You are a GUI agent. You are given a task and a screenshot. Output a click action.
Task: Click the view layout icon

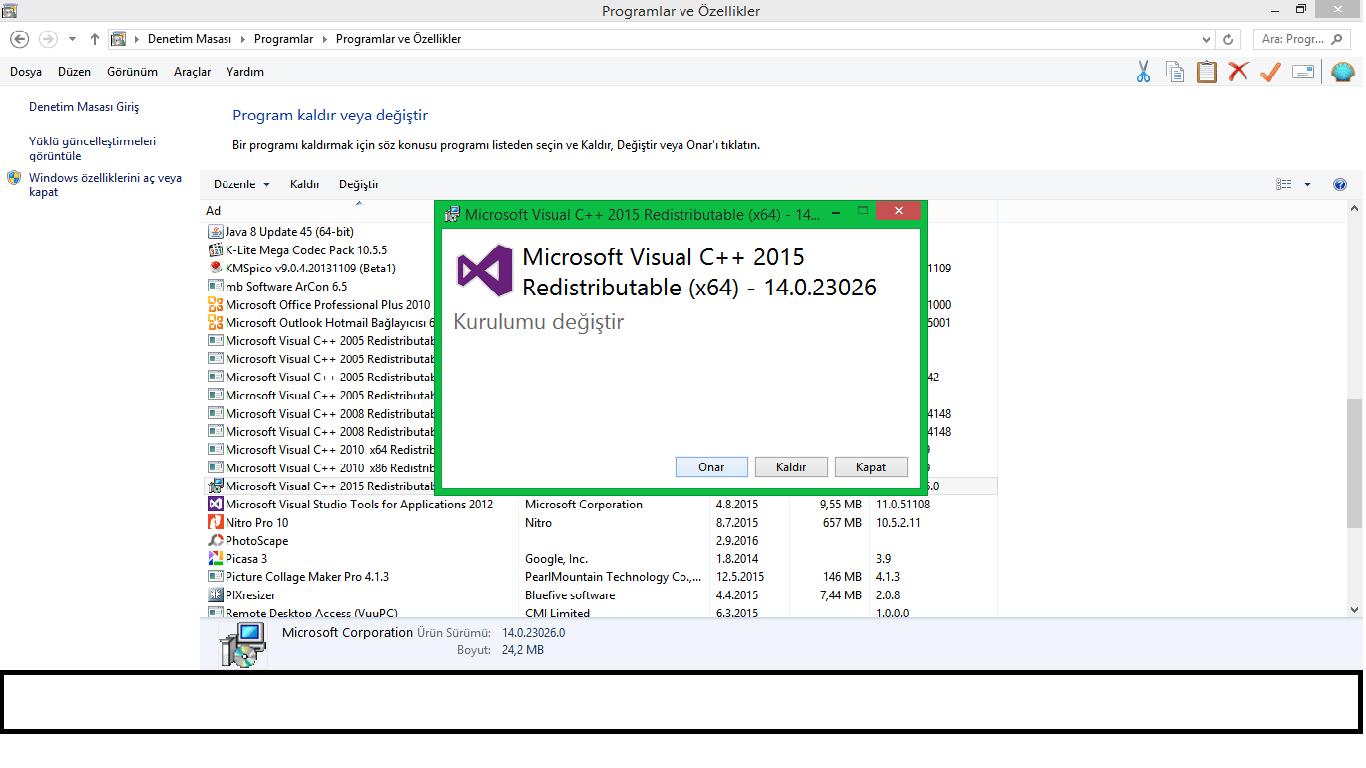pos(1284,184)
